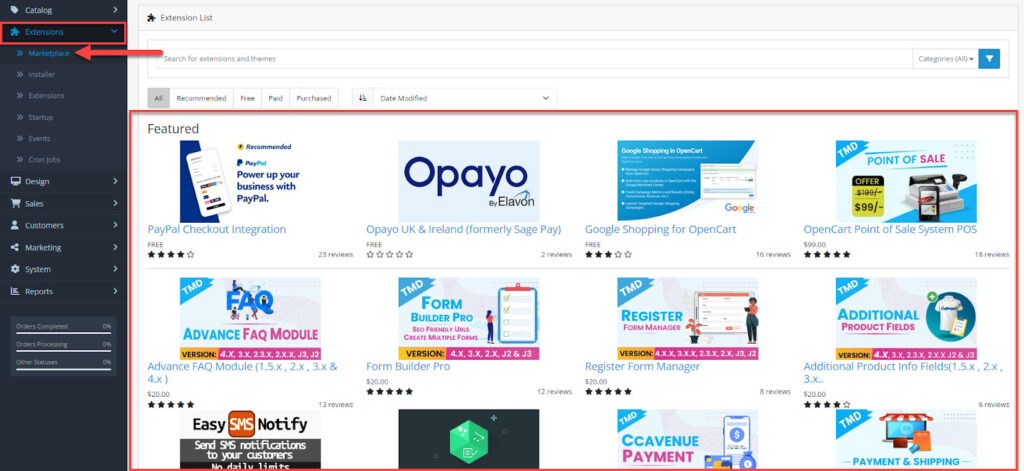Screen dimensions: 1024x471
Task: Click the PayPal Checkout thumbnail image
Action: (x=250, y=182)
